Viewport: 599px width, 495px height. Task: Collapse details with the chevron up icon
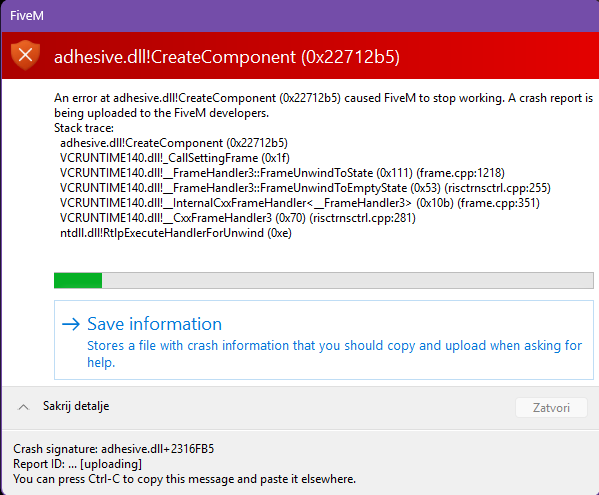click(23, 407)
